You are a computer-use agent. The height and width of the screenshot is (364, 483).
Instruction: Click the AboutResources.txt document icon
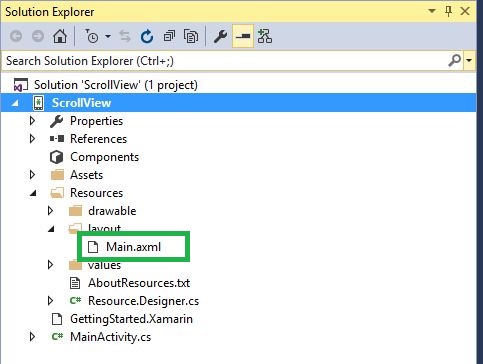[x=75, y=283]
